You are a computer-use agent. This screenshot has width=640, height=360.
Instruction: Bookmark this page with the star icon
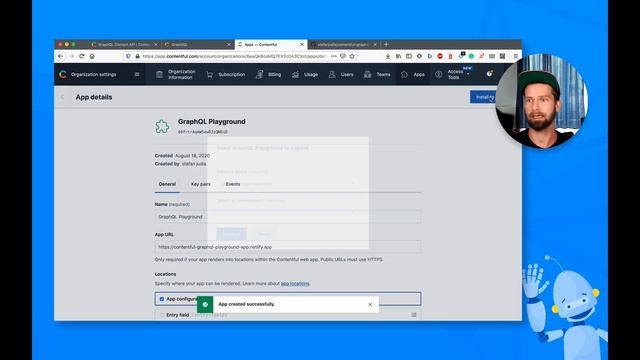coord(352,56)
